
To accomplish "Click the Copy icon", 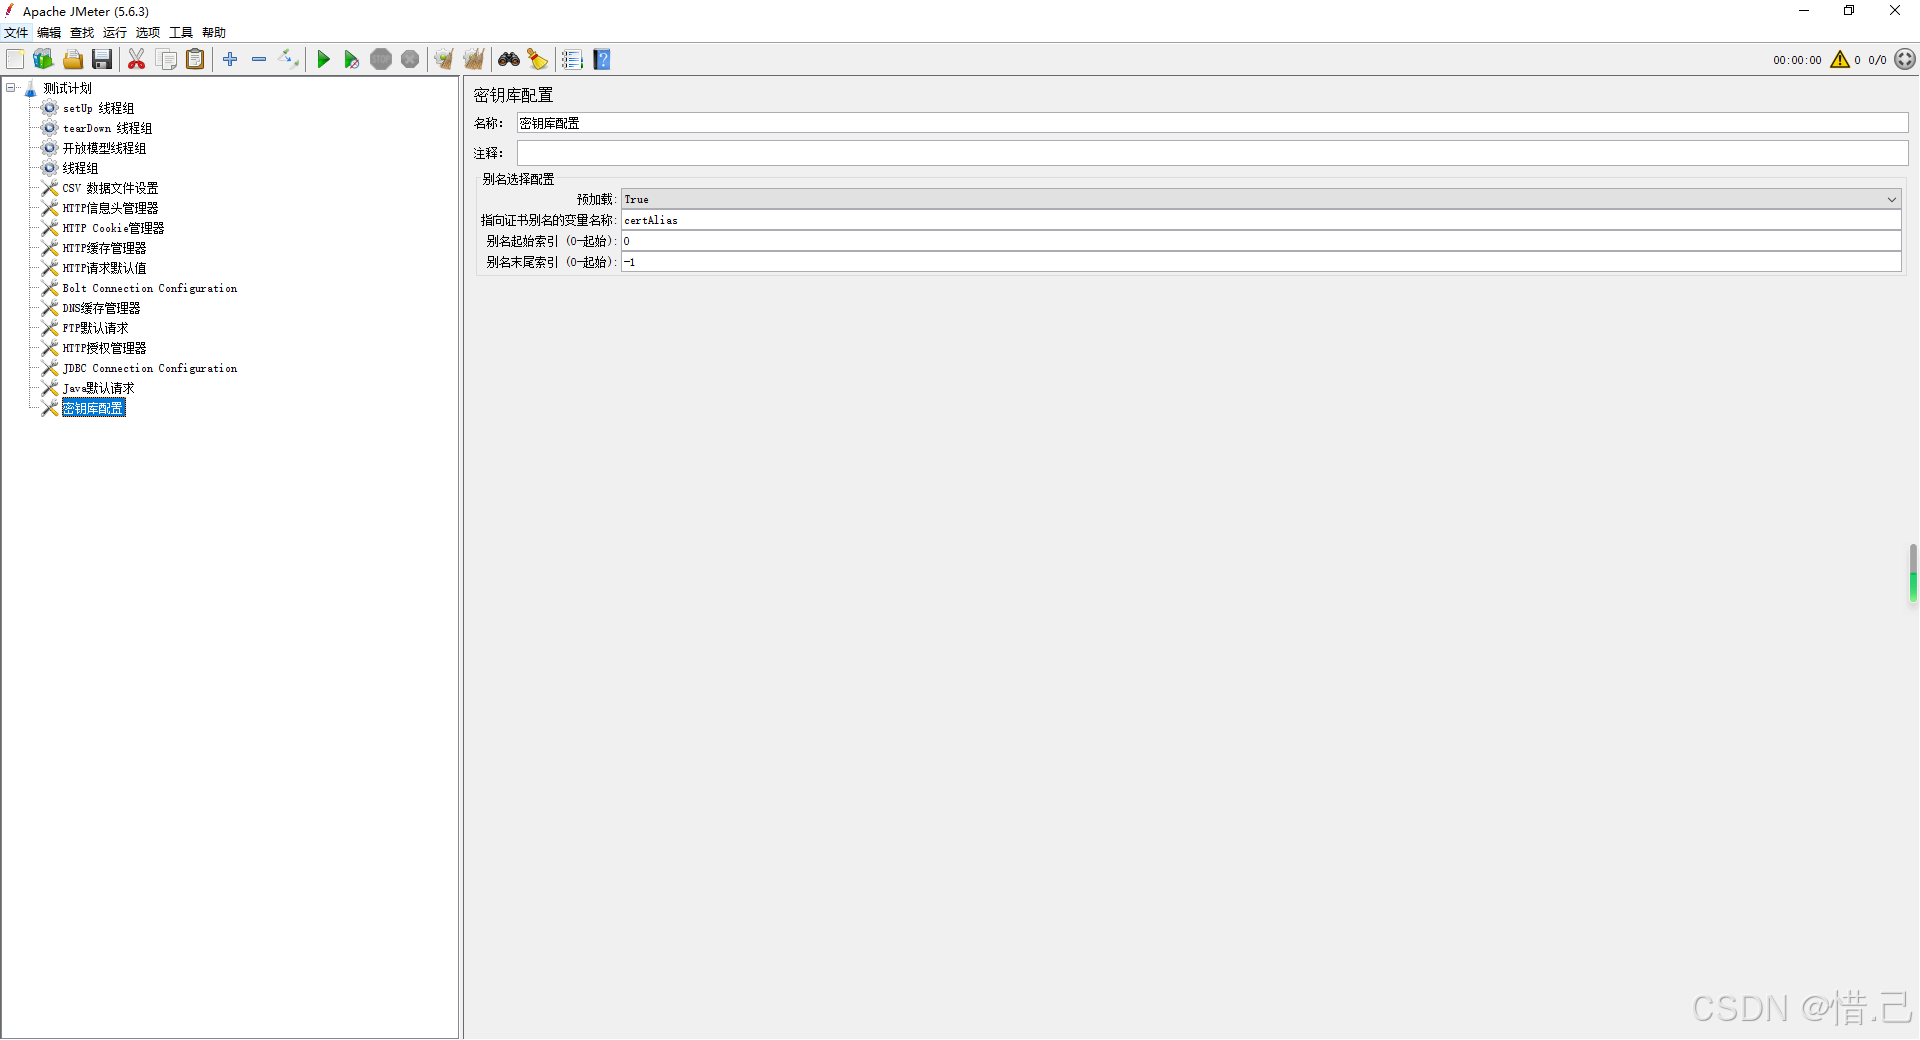I will pyautogui.click(x=166, y=60).
